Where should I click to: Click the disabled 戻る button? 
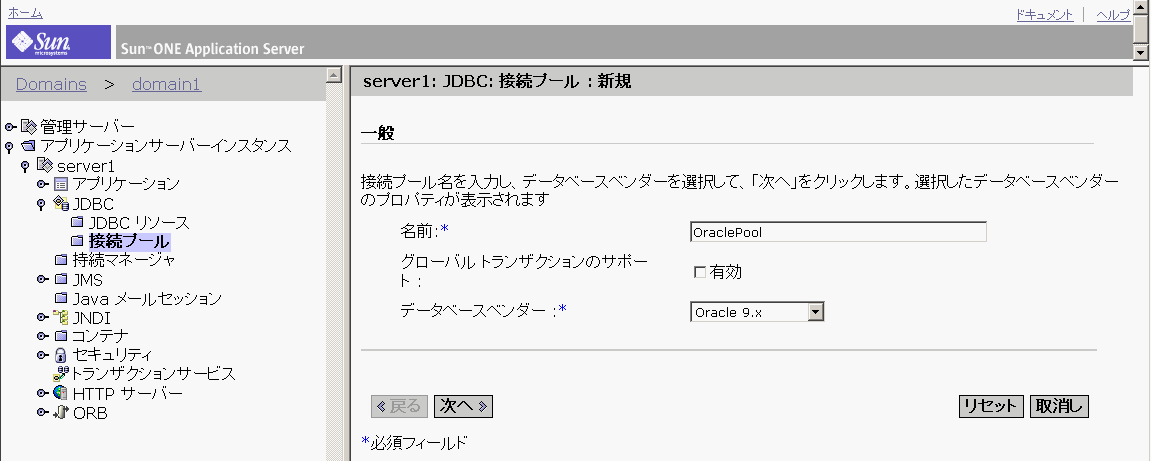coord(399,406)
